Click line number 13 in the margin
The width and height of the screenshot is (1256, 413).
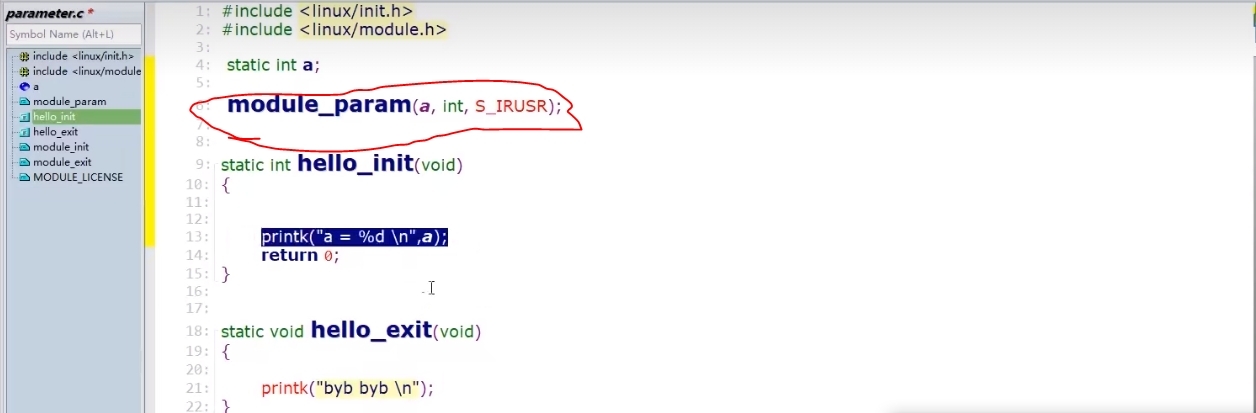199,237
